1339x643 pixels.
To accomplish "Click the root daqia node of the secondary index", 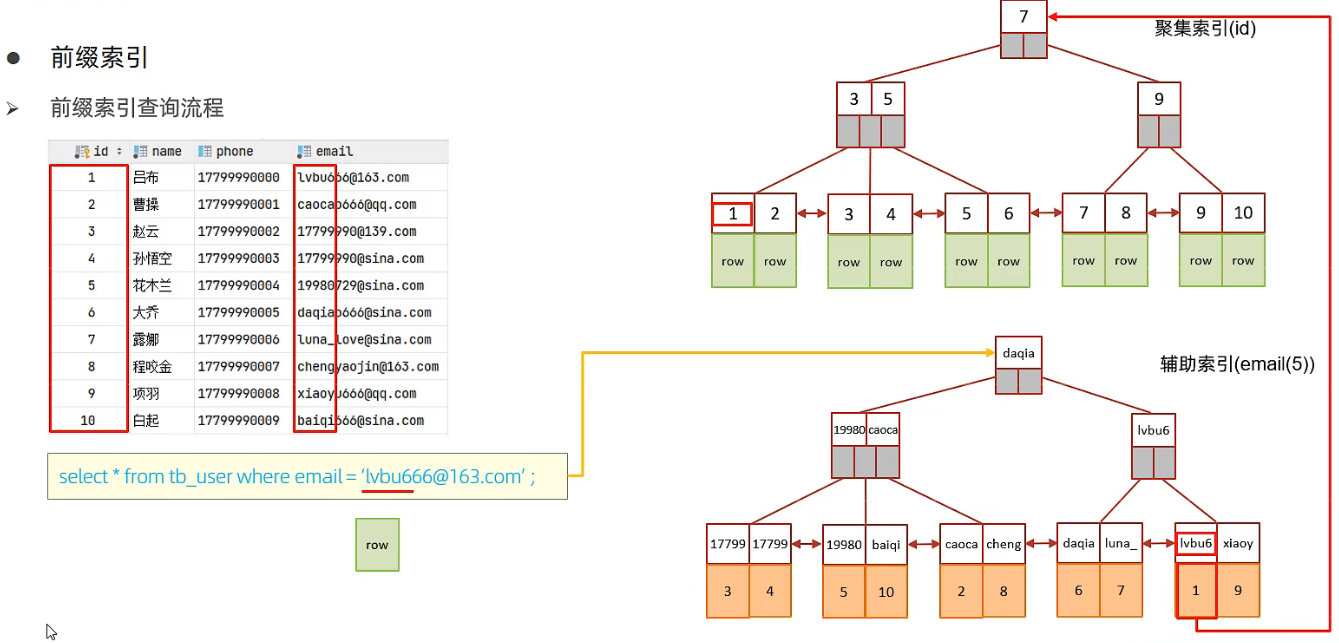I will (x=1019, y=354).
